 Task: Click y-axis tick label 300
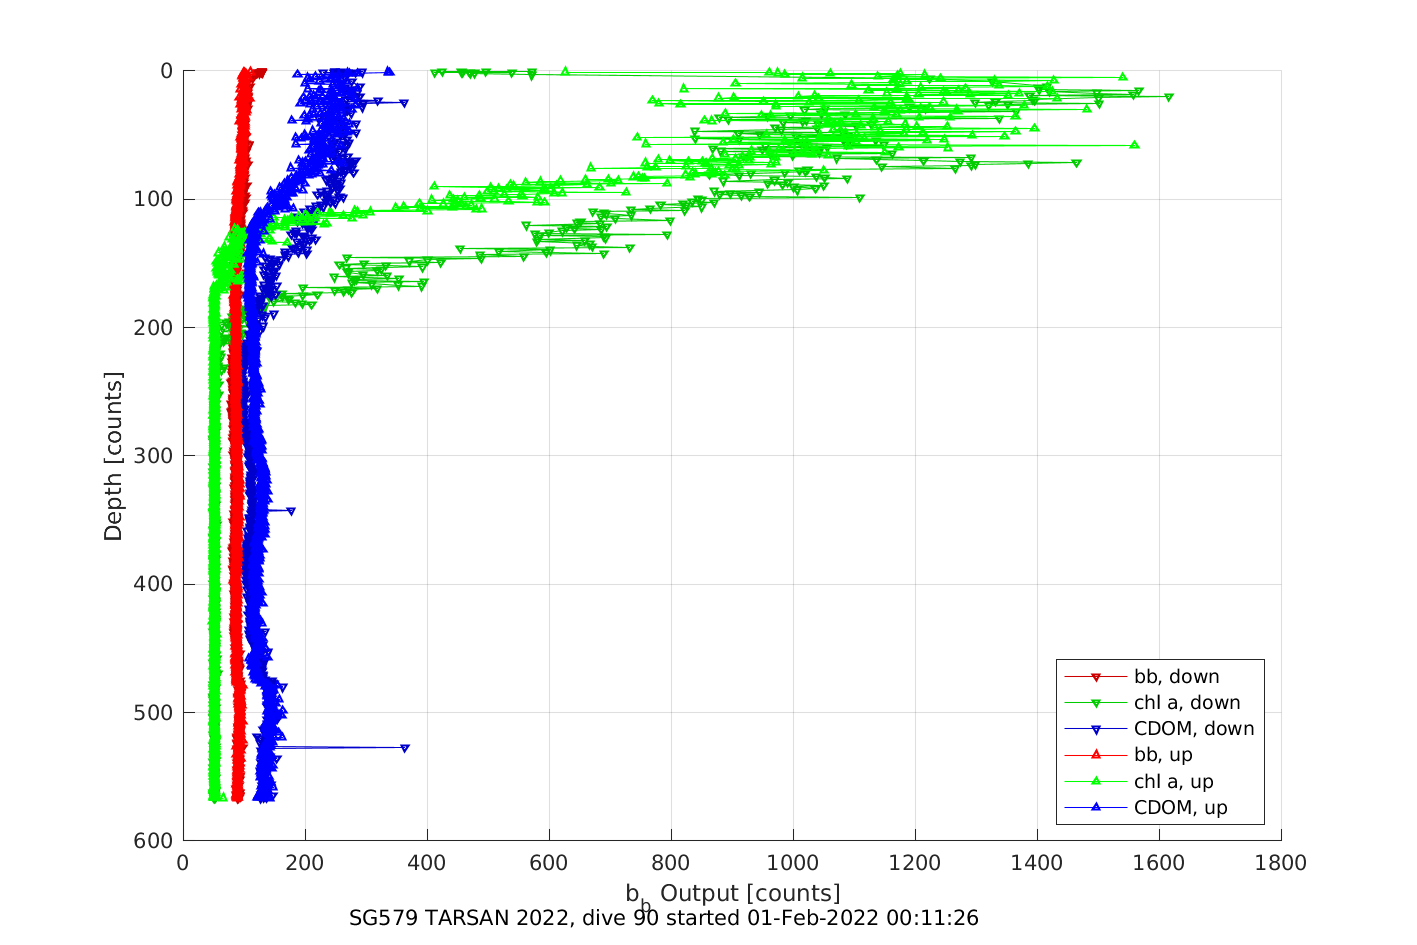[153, 456]
